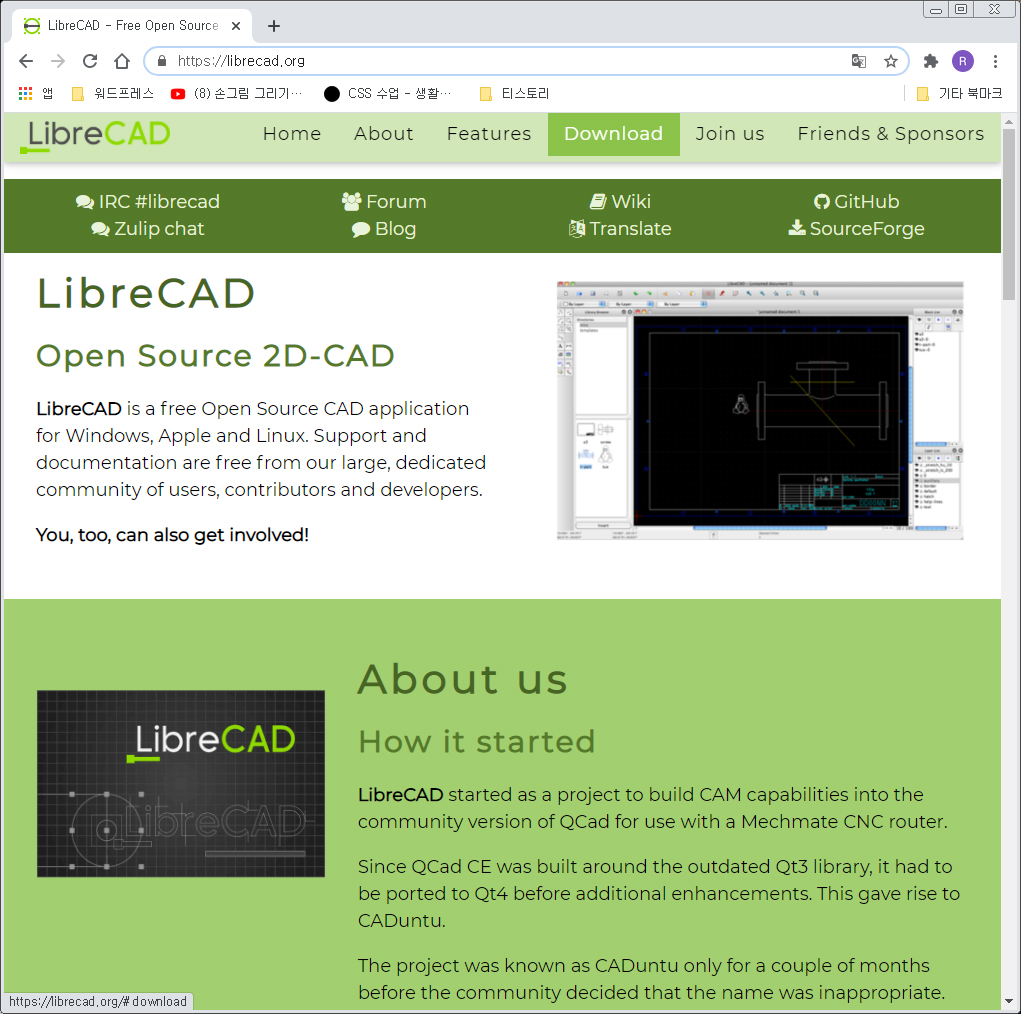Open the CSS 수업 bookmark
This screenshot has height=1014, width=1021.
[x=387, y=94]
